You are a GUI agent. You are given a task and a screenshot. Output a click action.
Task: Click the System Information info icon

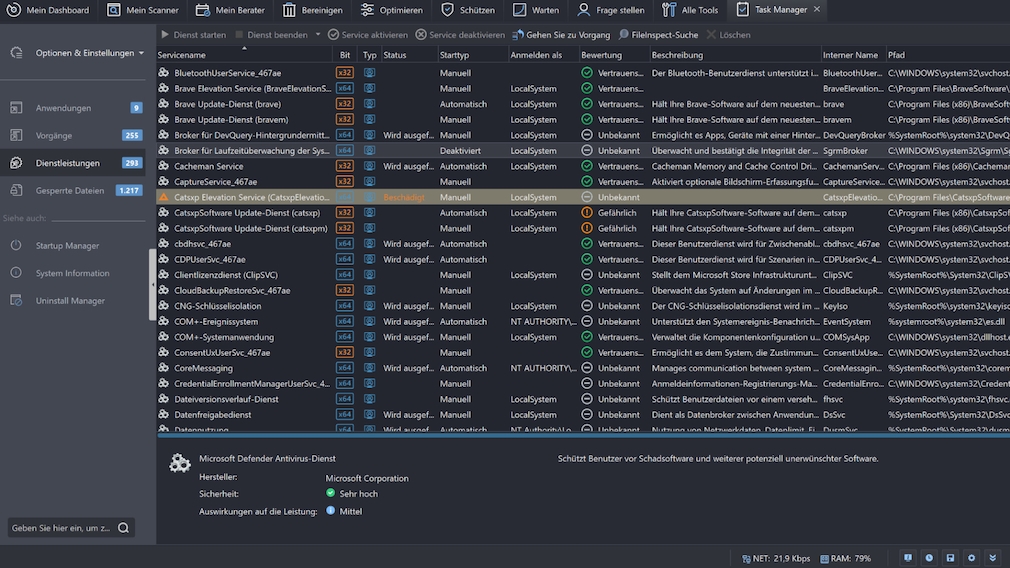tap(16, 273)
